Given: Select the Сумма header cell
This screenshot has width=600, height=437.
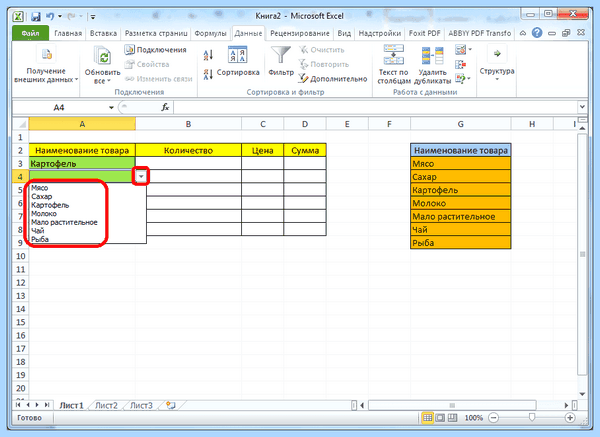Looking at the screenshot, I should coord(305,150).
